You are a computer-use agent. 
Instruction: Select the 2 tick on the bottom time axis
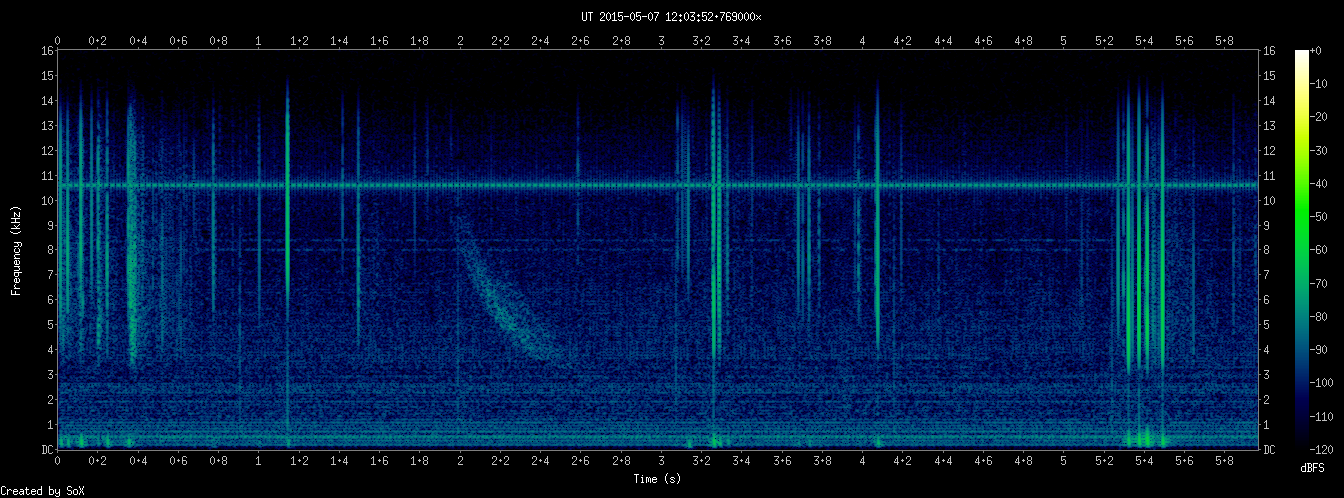tap(460, 461)
